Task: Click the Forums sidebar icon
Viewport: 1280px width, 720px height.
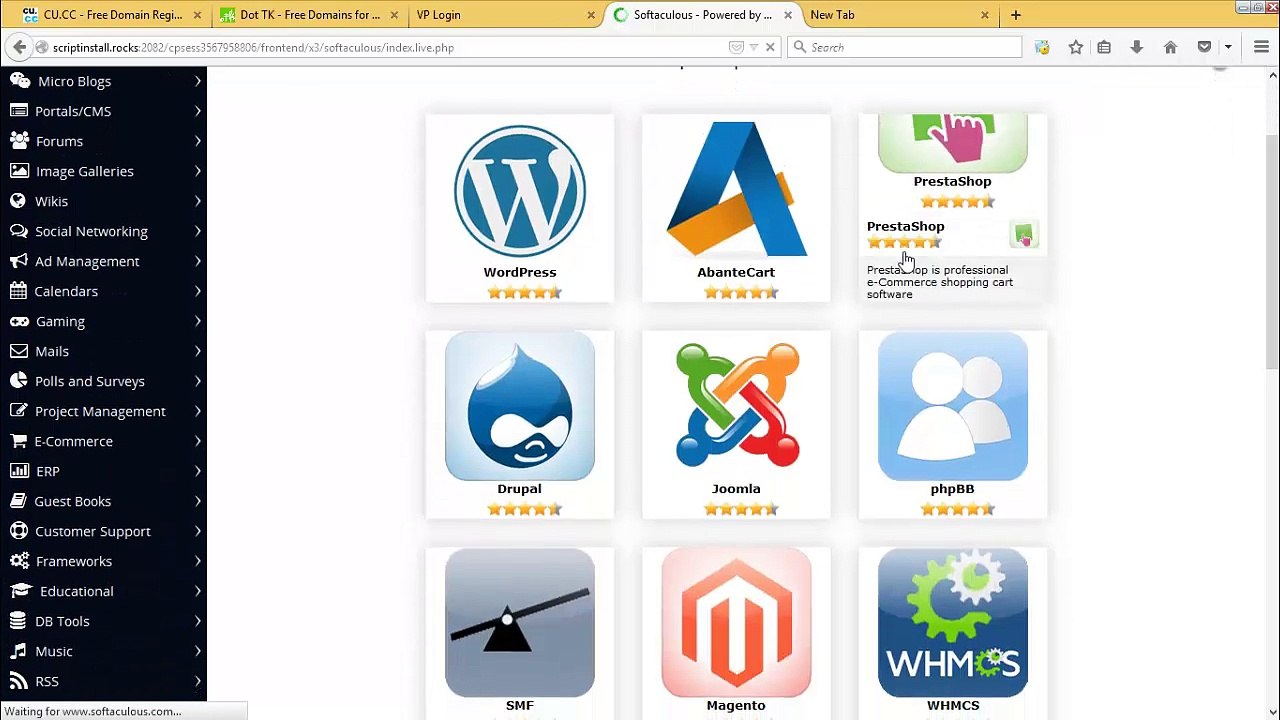Action: 19,141
